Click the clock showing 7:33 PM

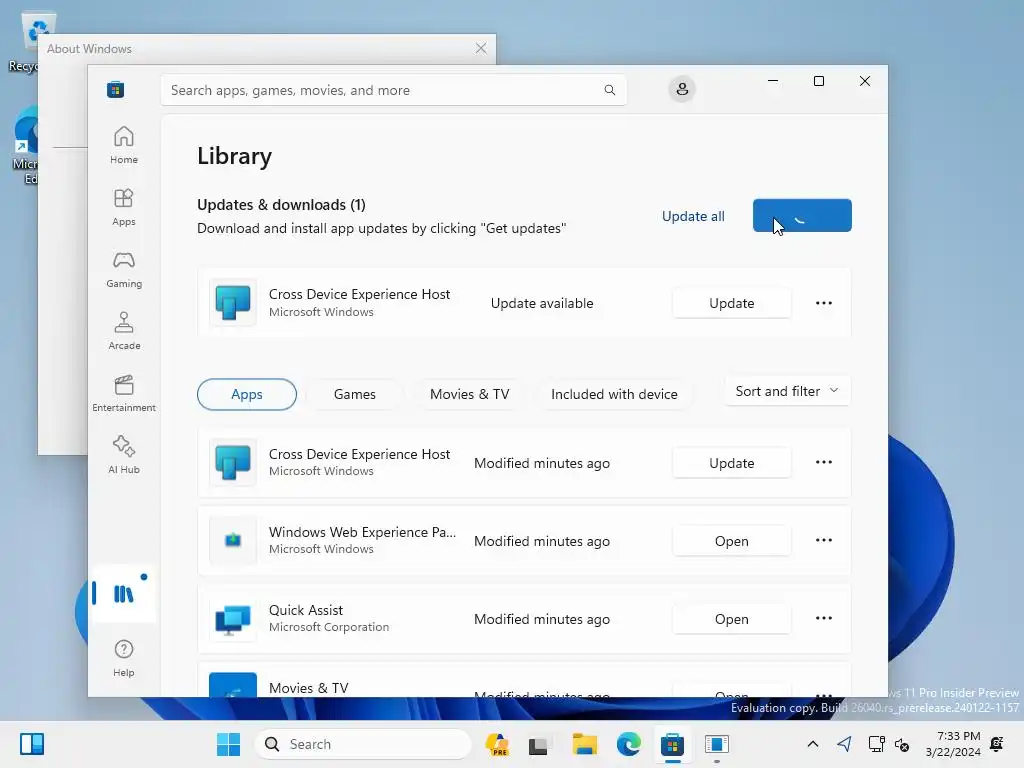953,744
